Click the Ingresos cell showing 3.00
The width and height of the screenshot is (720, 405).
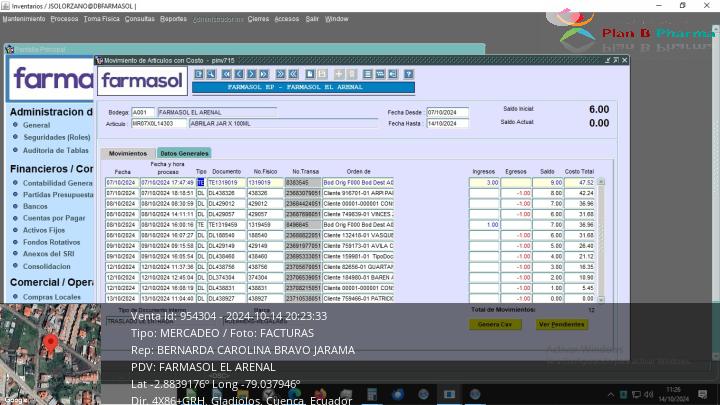point(484,183)
